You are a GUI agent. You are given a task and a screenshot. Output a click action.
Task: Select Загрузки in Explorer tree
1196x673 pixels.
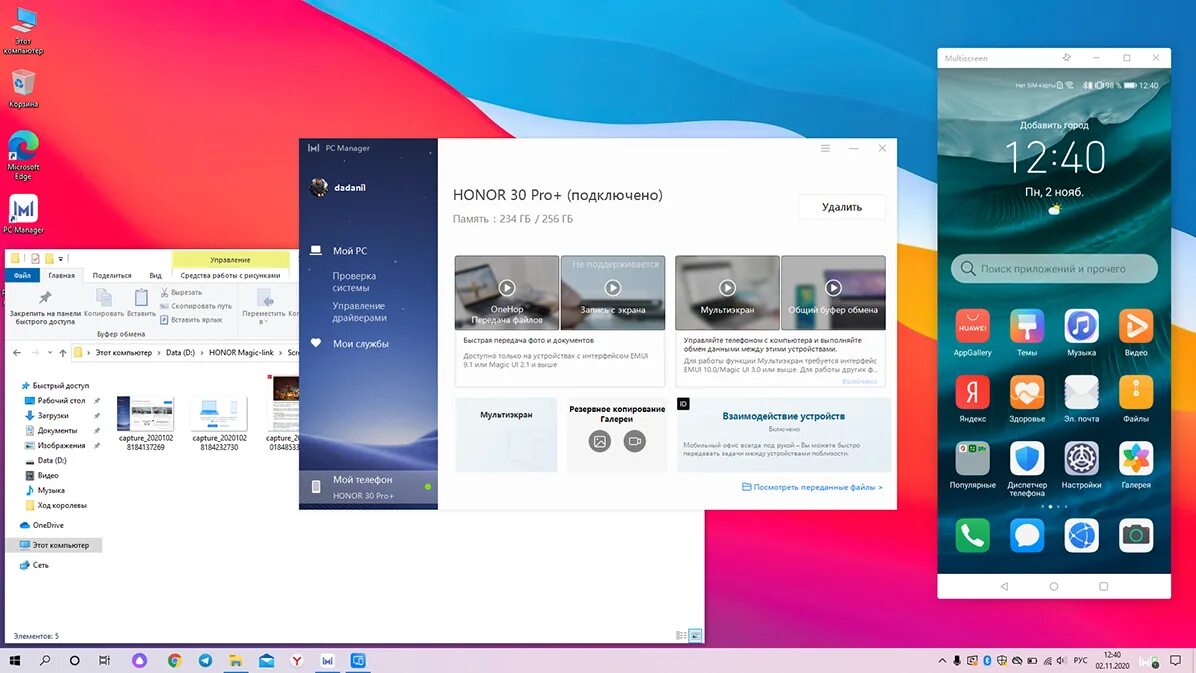[53, 415]
